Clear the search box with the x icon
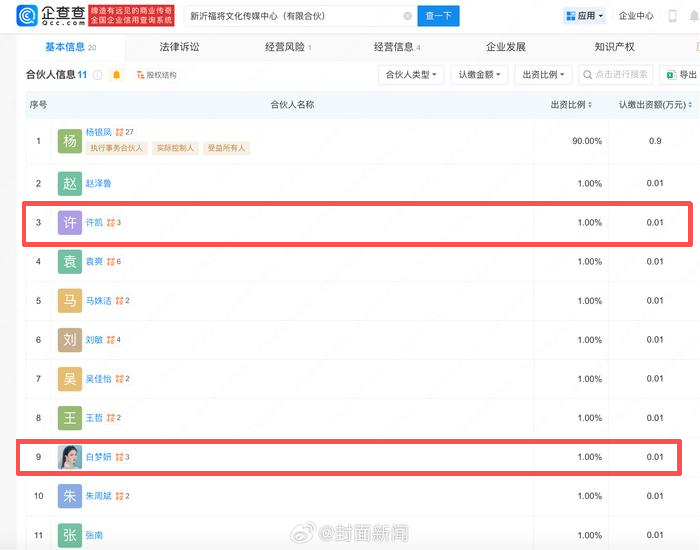 (407, 16)
